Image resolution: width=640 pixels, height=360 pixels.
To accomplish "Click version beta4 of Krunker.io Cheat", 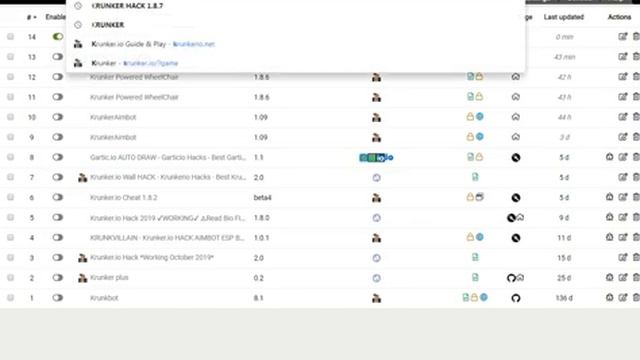I will pyautogui.click(x=262, y=198).
